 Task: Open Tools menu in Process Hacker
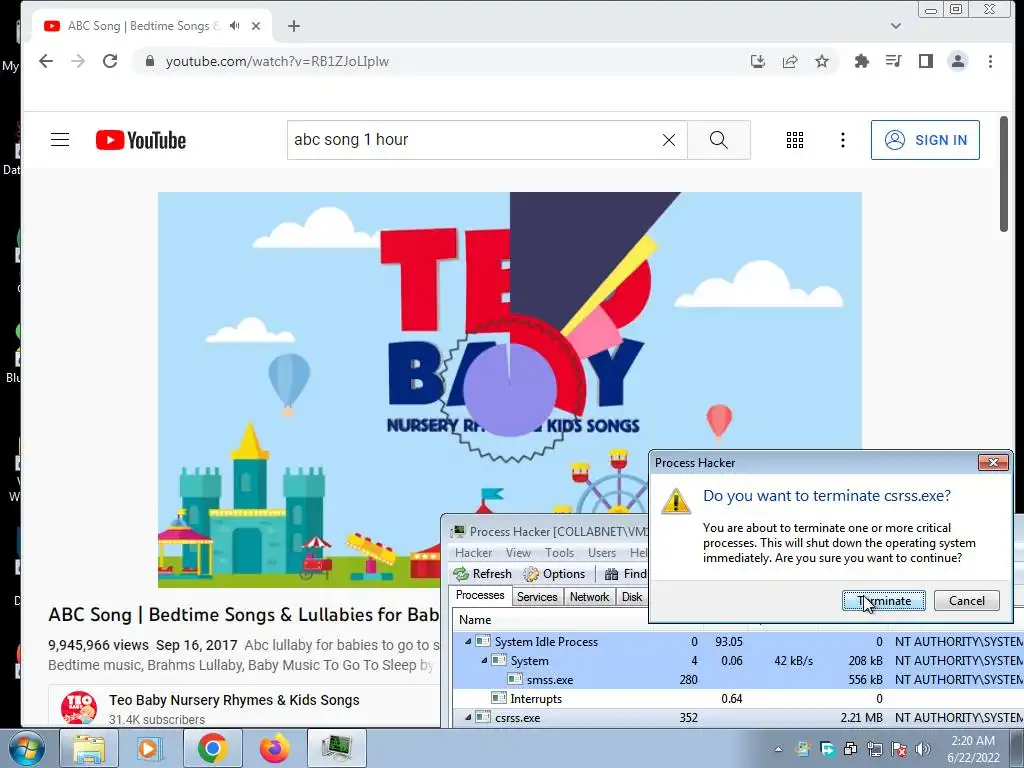click(560, 552)
